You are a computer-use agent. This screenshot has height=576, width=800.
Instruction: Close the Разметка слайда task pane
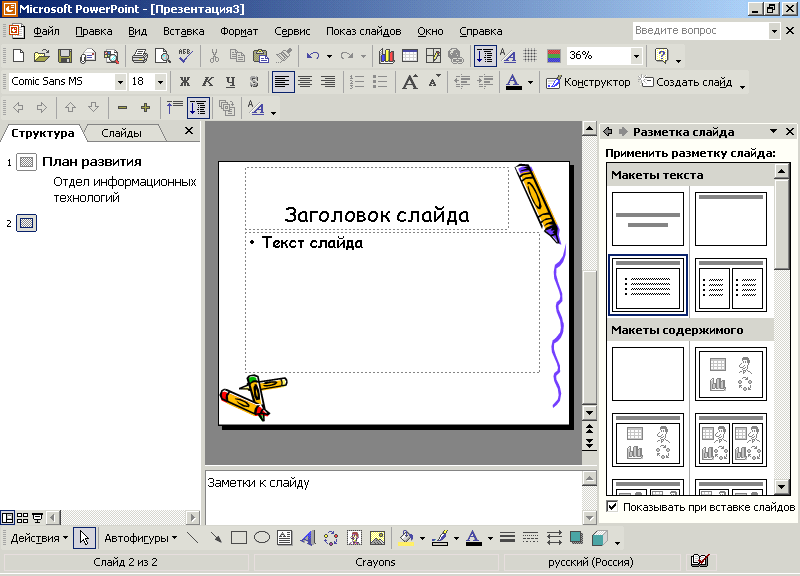tap(790, 132)
